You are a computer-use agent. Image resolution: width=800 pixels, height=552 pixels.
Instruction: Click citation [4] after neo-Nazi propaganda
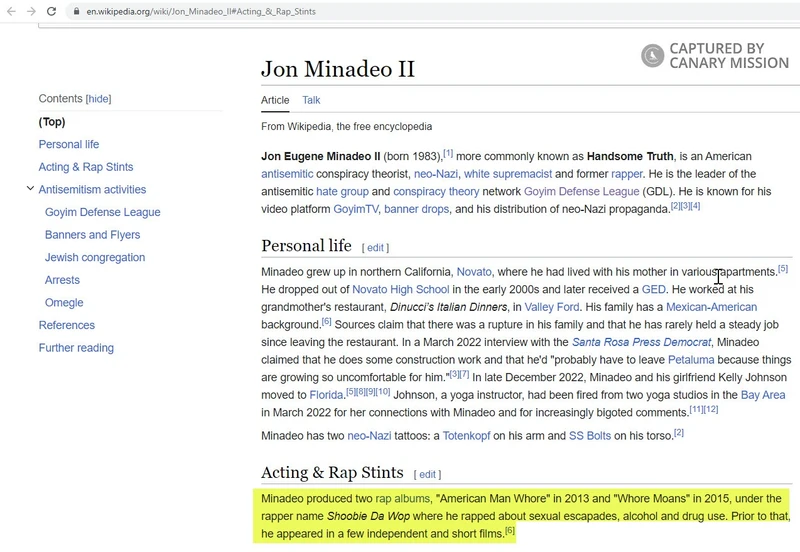[x=695, y=206]
